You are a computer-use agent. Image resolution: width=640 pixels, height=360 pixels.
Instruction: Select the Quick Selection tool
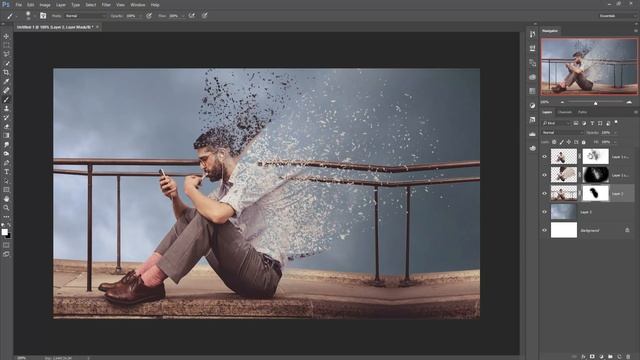click(6, 63)
